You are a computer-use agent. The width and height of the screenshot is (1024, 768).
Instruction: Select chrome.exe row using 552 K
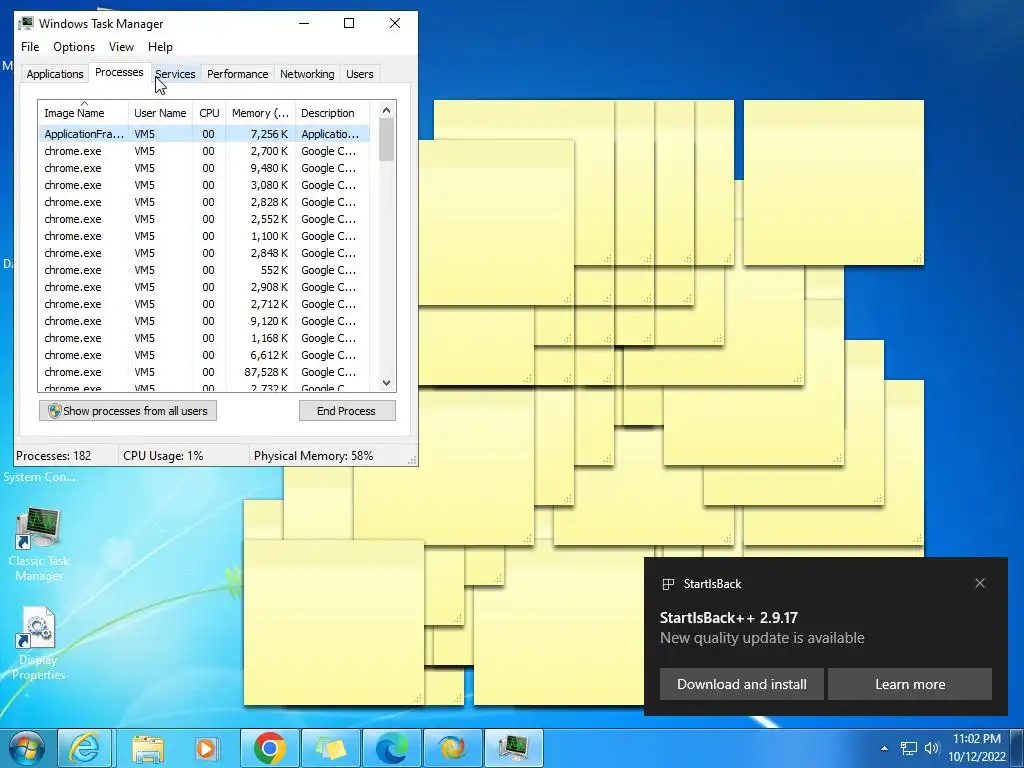click(204, 270)
